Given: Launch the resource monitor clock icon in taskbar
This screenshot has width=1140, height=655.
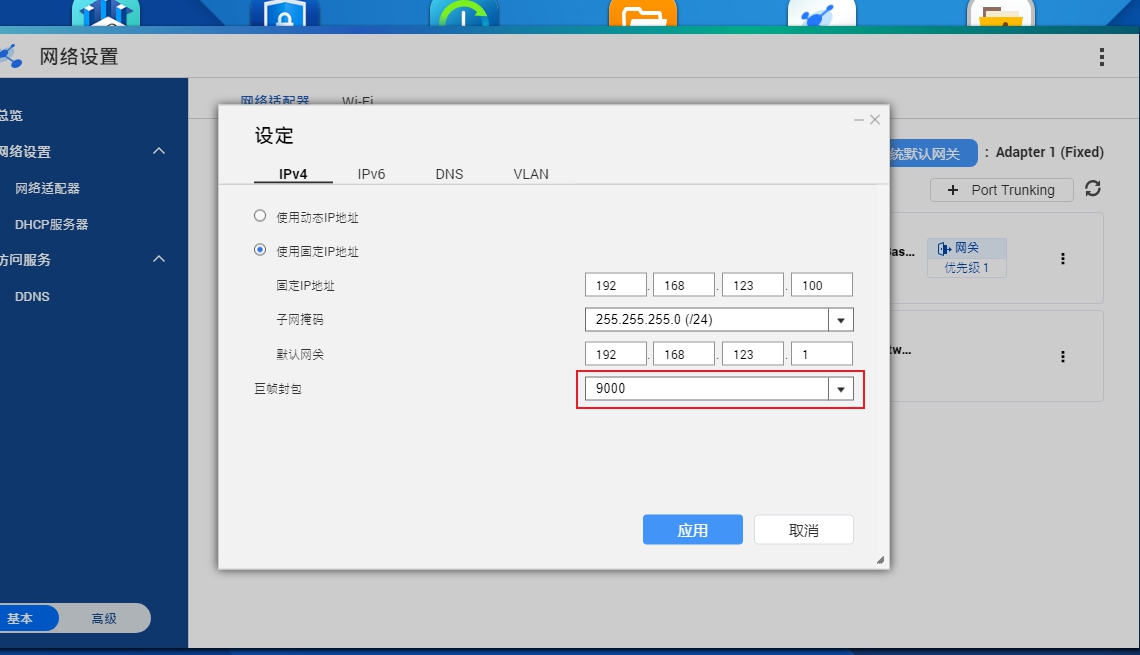Looking at the screenshot, I should [x=464, y=15].
